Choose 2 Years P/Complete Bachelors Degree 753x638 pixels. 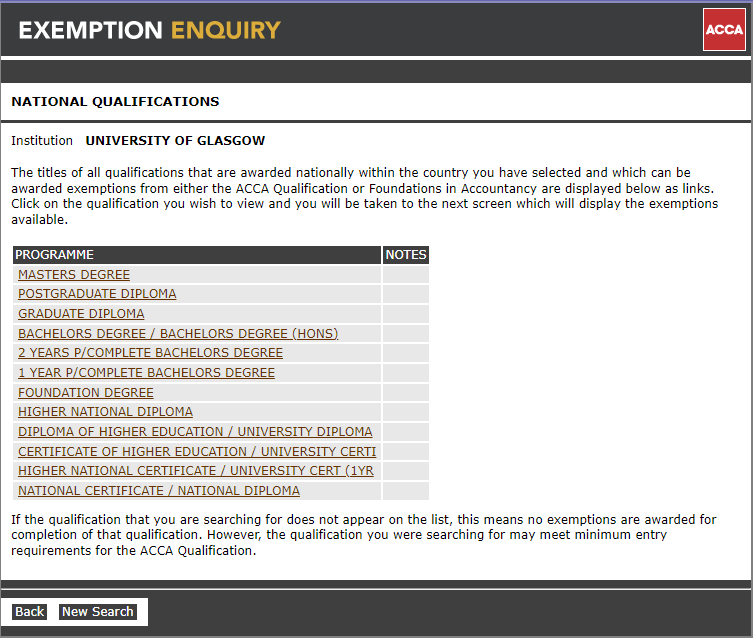coord(150,353)
